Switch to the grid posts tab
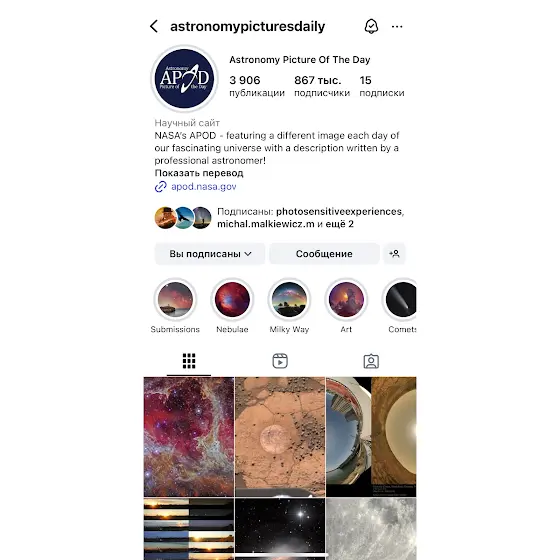 point(189,361)
